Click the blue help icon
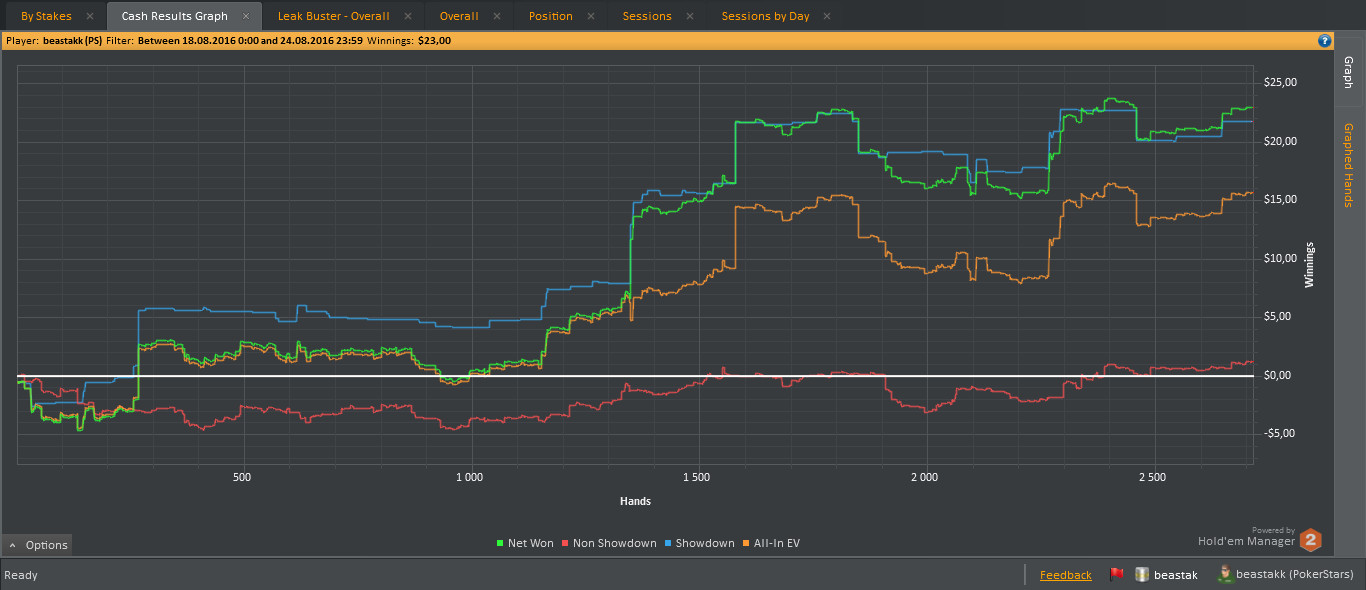1366x590 pixels. [1325, 41]
